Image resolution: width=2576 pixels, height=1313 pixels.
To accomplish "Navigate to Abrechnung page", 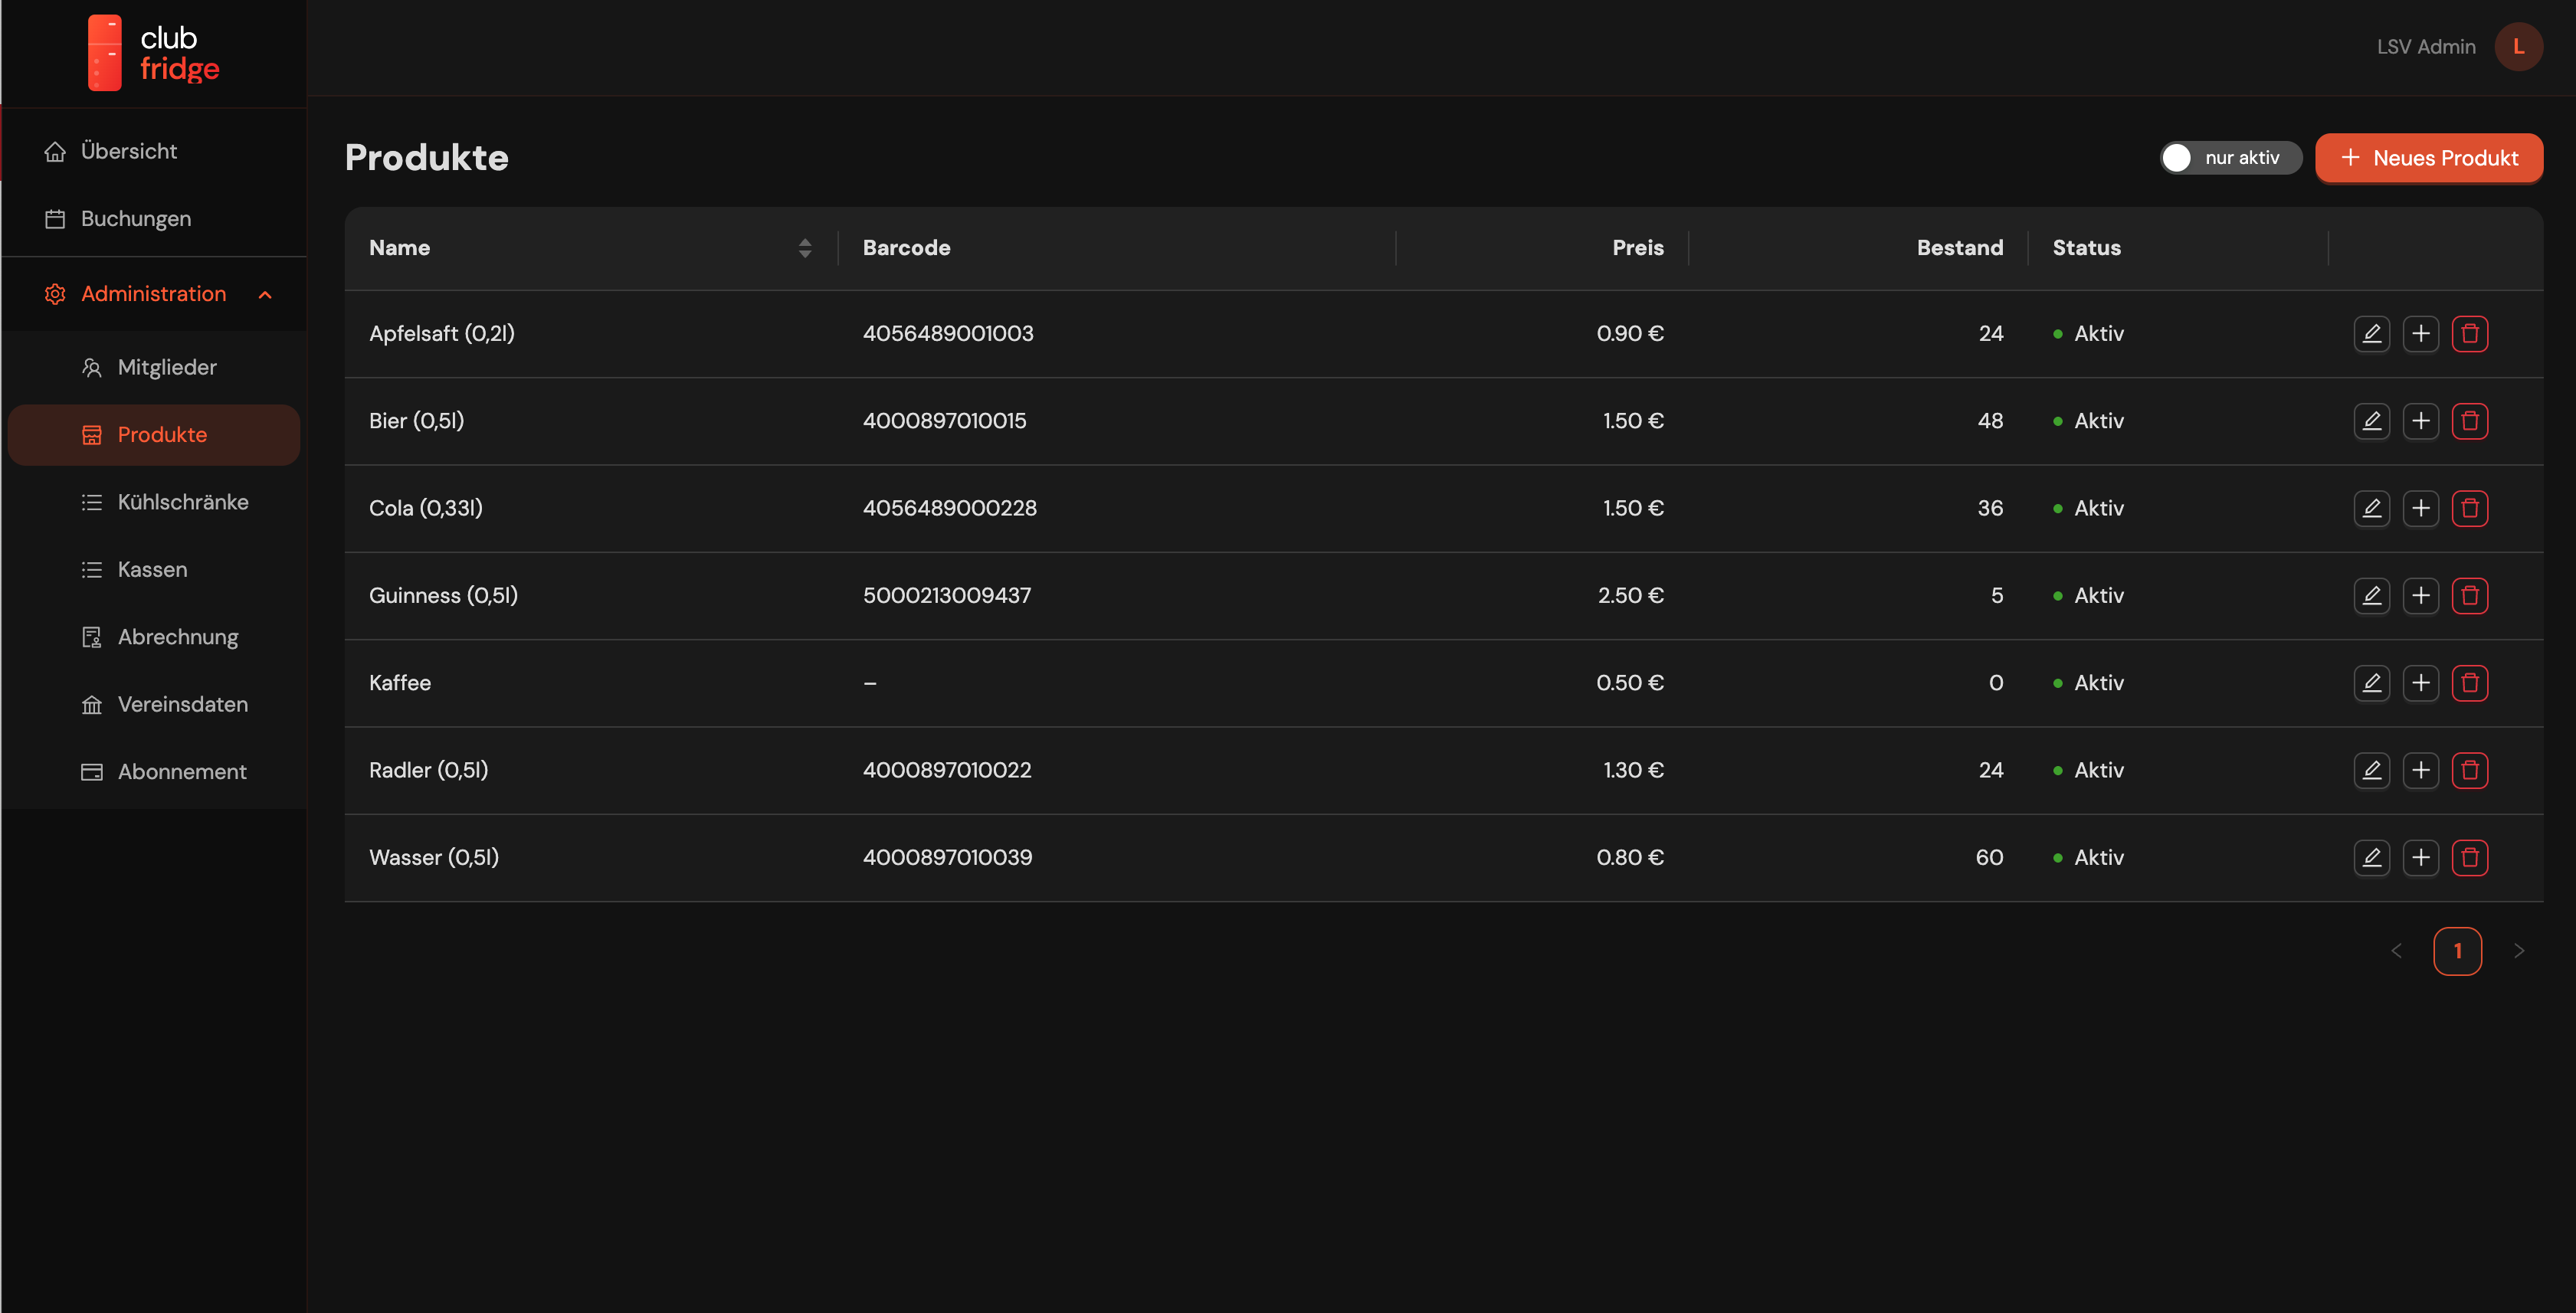I will pos(177,637).
